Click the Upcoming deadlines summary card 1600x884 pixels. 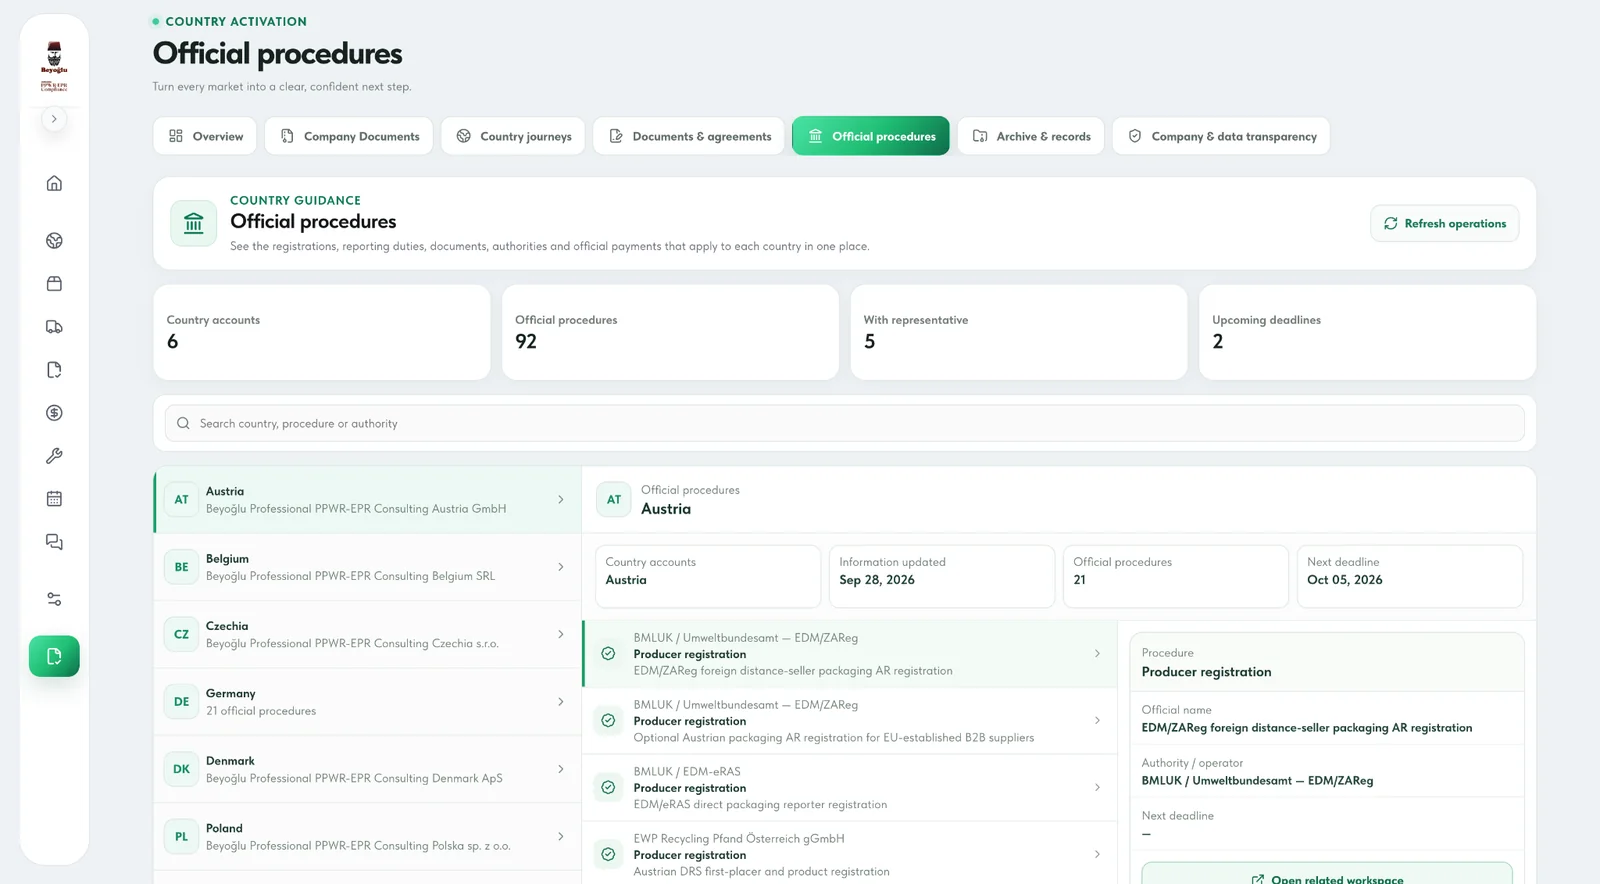tap(1367, 332)
